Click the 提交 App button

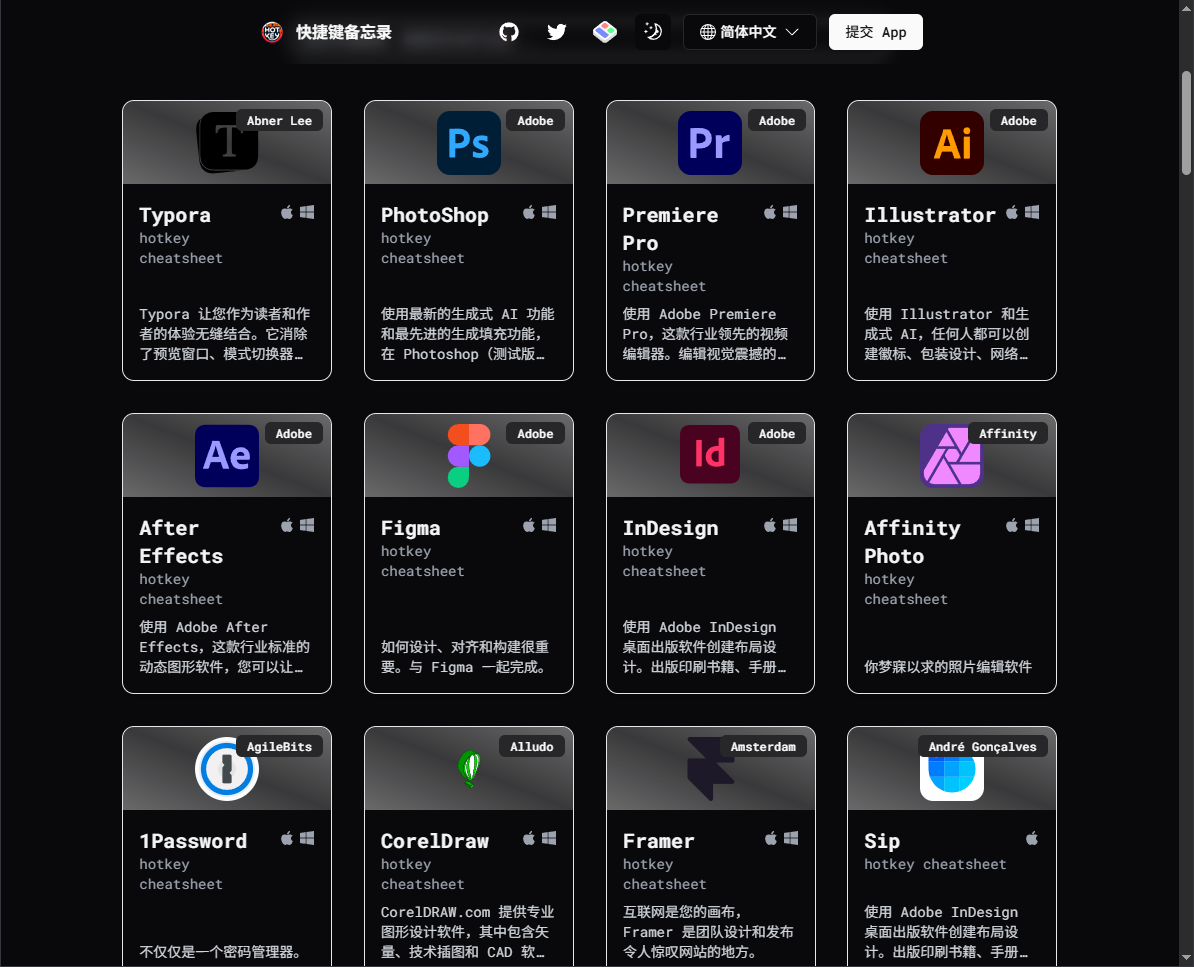coord(876,32)
